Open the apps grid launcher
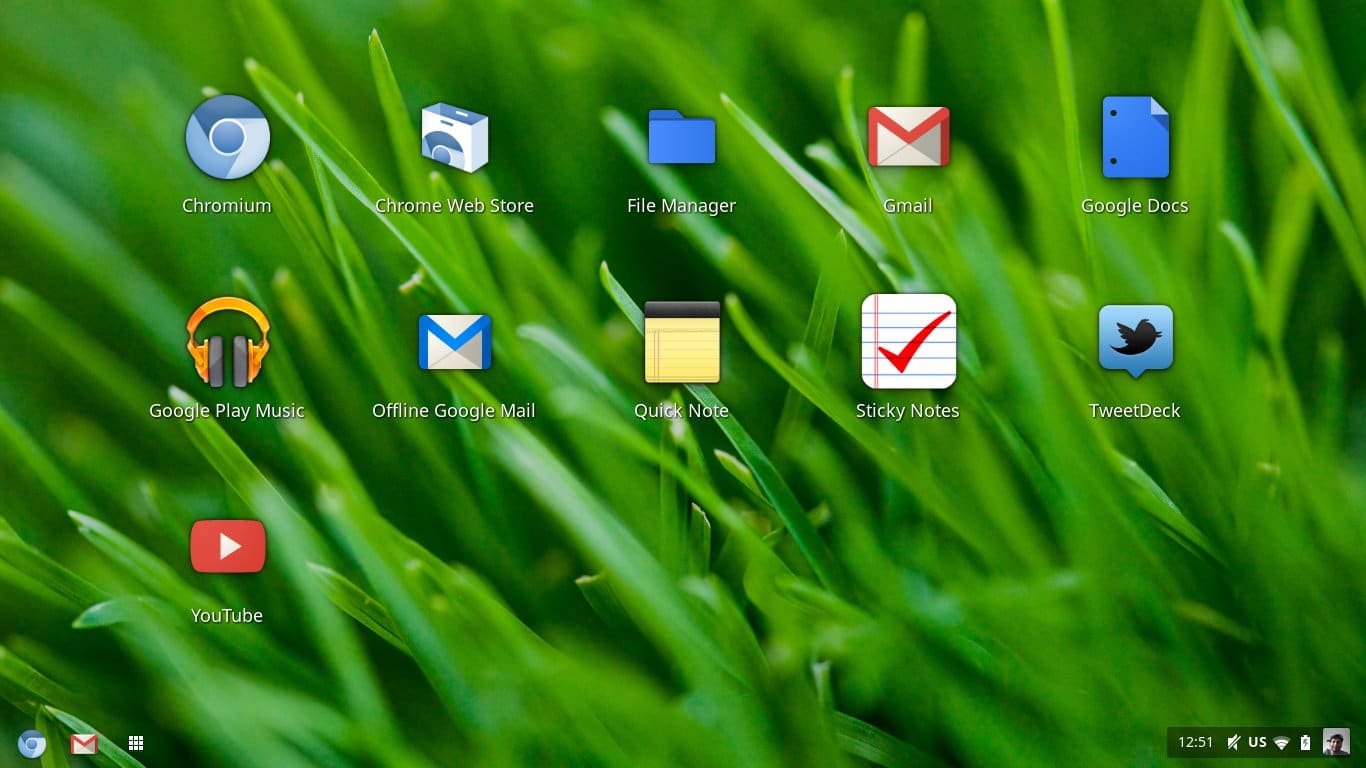The width and height of the screenshot is (1366, 768). point(136,743)
